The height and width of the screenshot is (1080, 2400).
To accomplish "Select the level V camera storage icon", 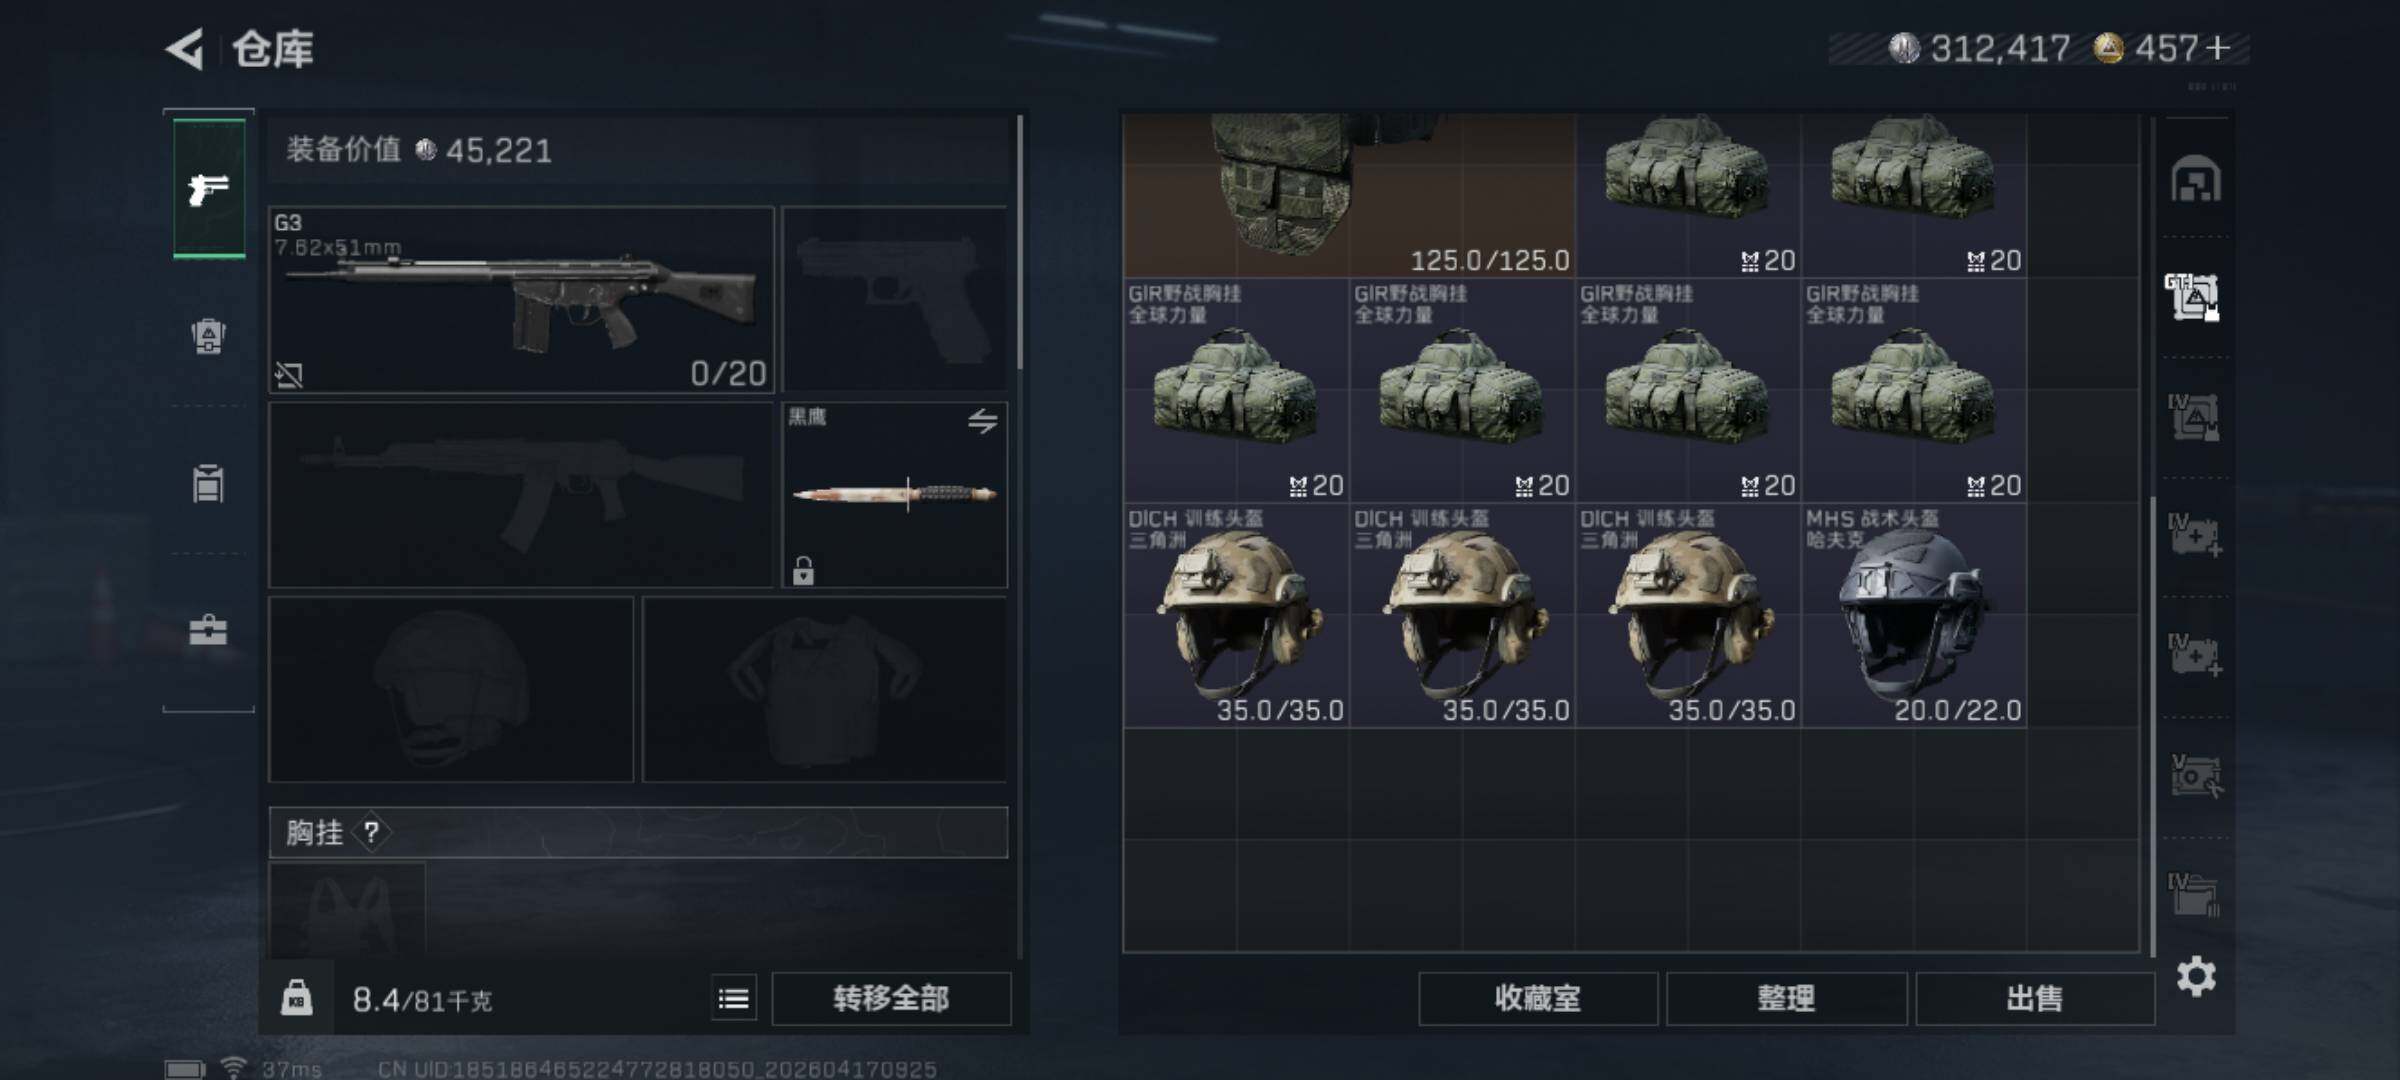I will (x=2196, y=776).
